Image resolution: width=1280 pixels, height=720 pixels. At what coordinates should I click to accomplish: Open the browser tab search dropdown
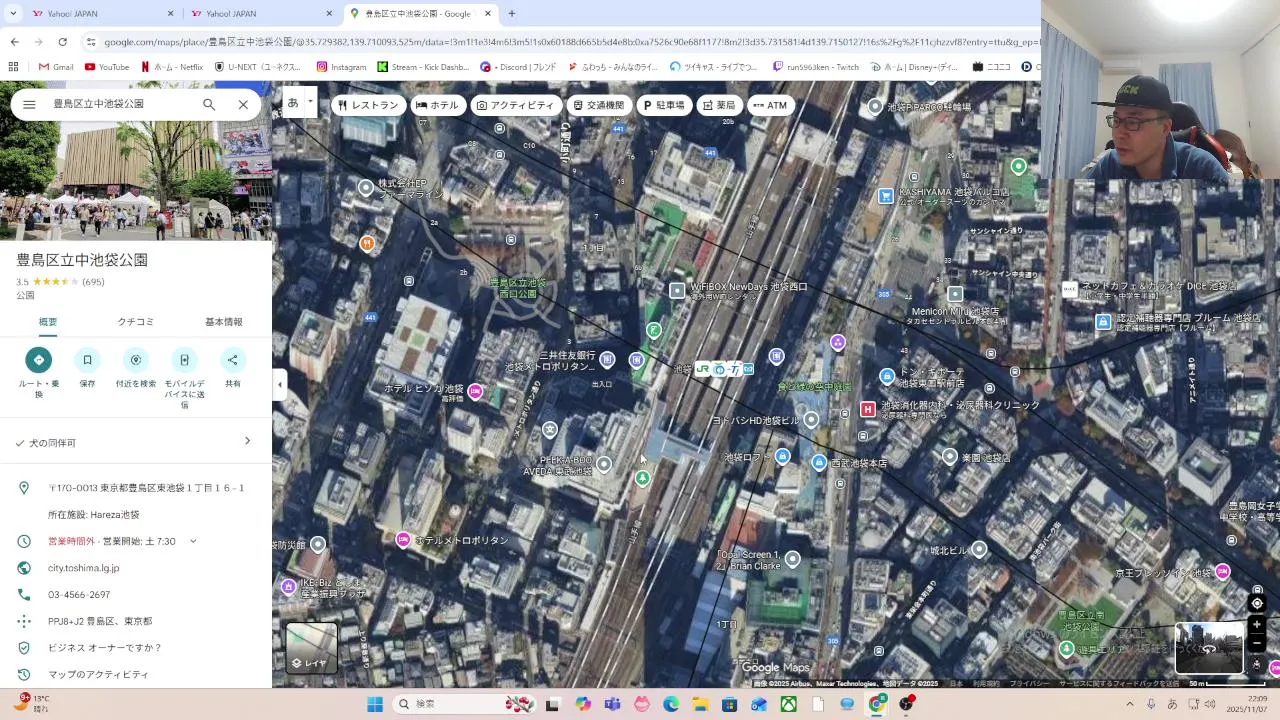click(12, 13)
